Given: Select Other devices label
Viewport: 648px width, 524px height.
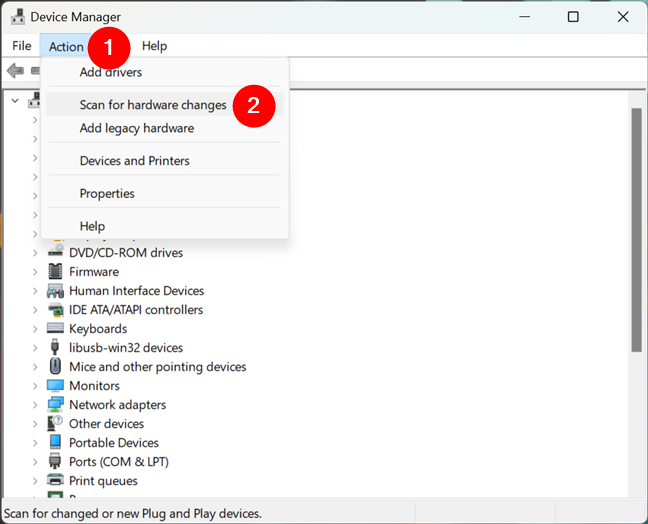Looking at the screenshot, I should [106, 424].
